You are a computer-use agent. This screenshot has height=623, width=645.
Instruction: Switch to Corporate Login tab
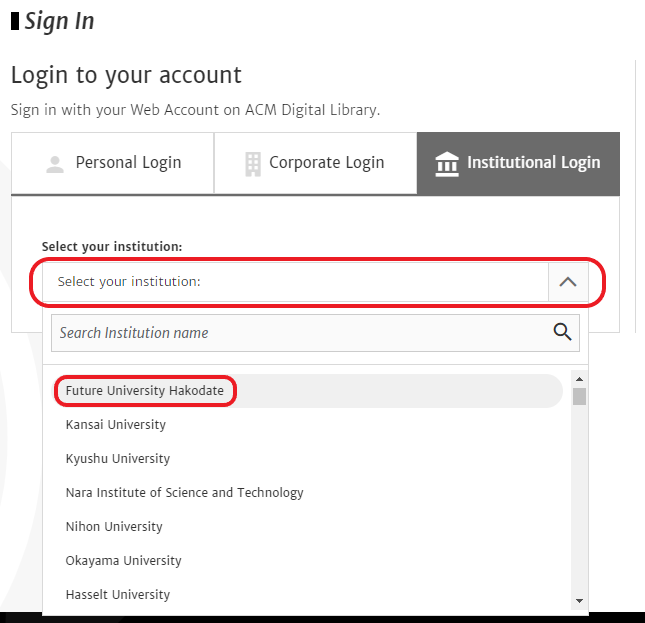coord(316,163)
